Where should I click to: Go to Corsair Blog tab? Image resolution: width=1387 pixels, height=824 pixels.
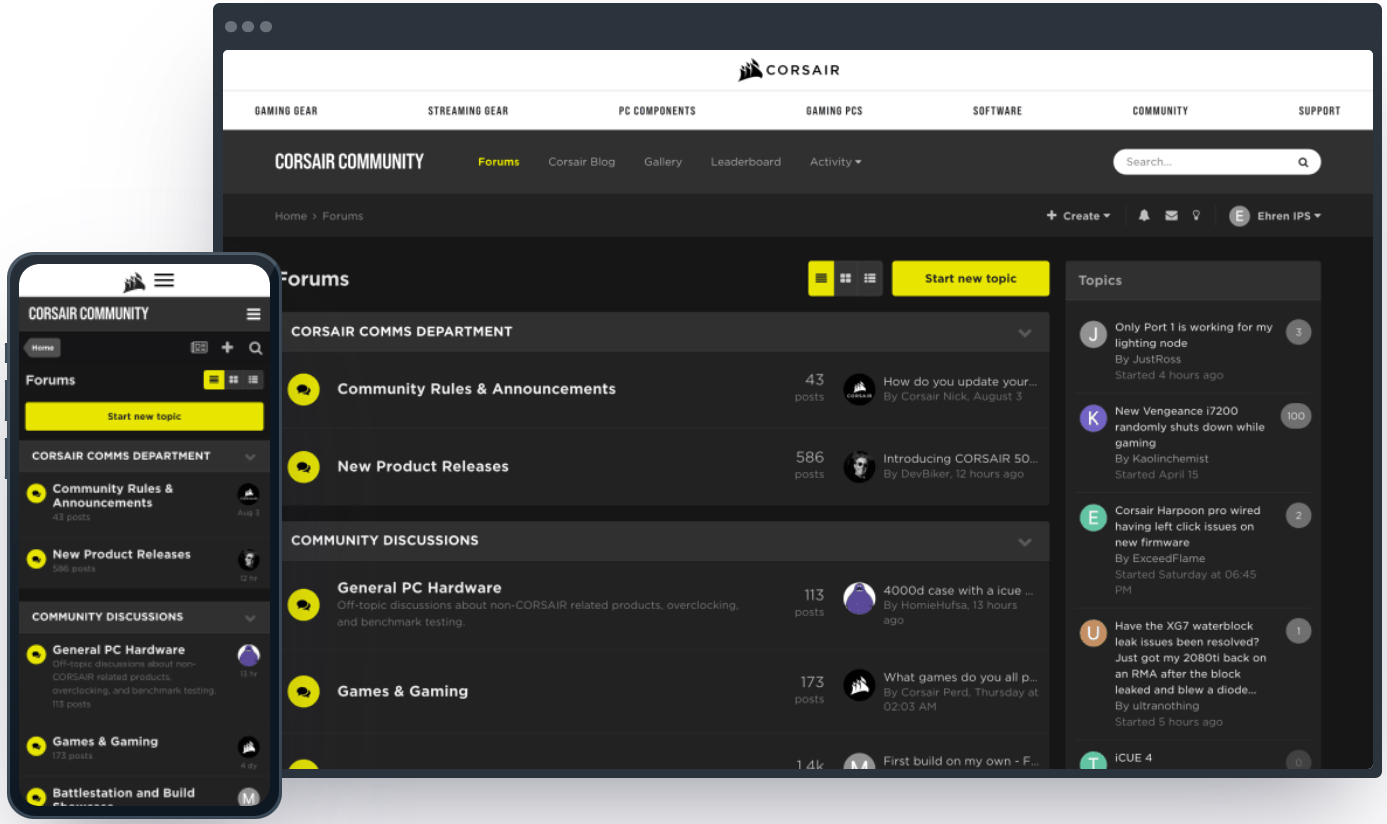tap(581, 162)
